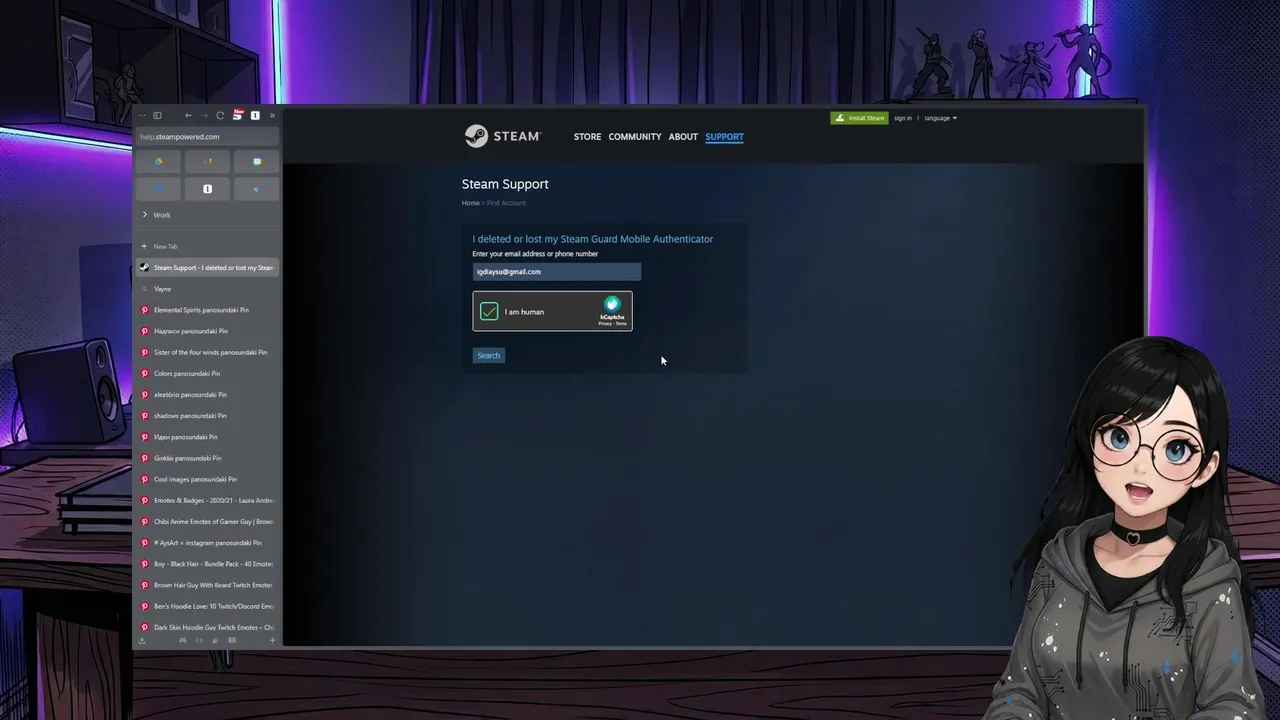This screenshot has width=1280, height=720.
Task: Click the browser forward arrow
Action: (x=204, y=115)
